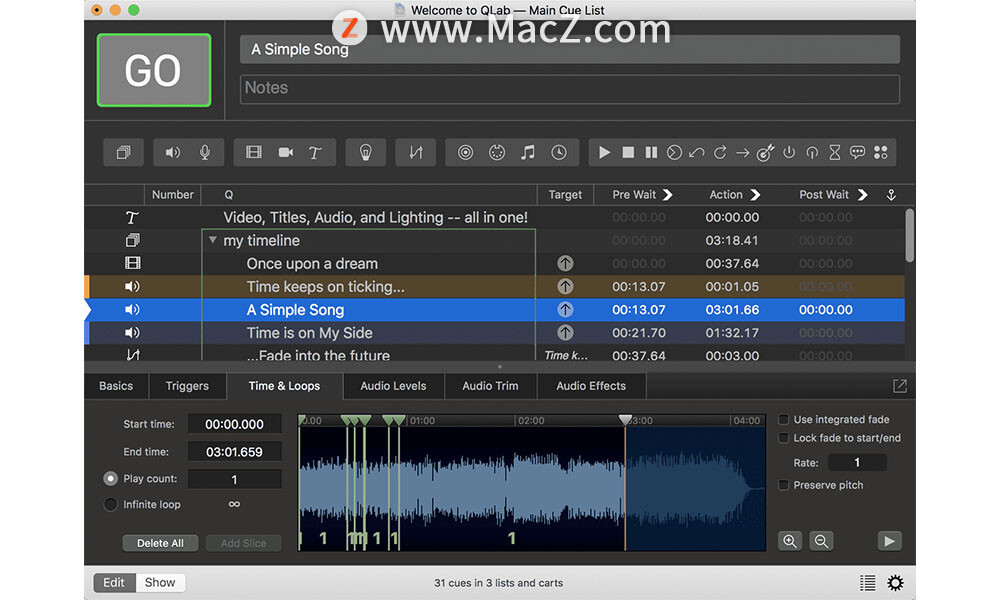Enable Use integrated fade

[x=784, y=420]
